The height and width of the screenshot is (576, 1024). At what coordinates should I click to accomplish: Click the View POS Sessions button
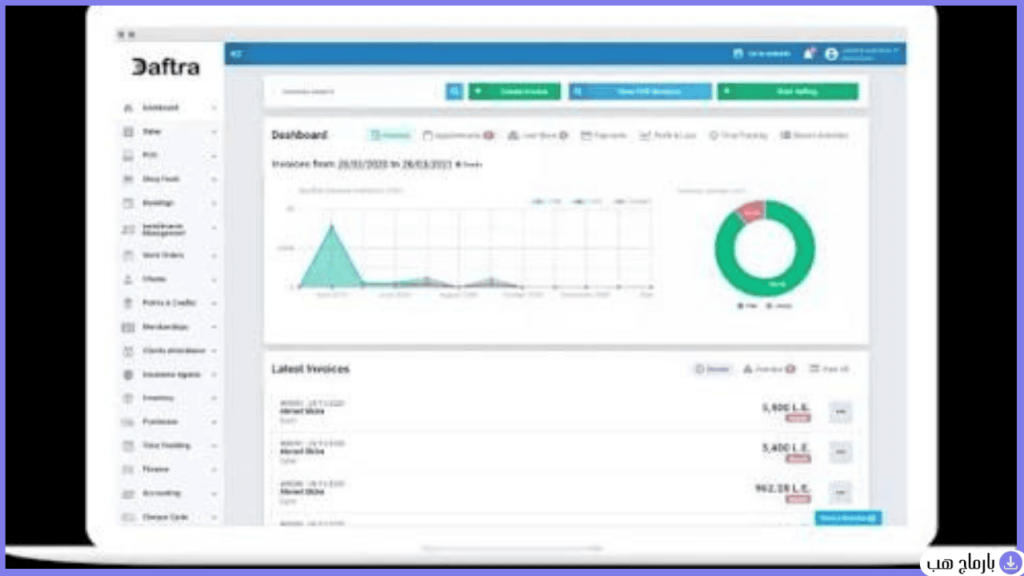point(640,91)
